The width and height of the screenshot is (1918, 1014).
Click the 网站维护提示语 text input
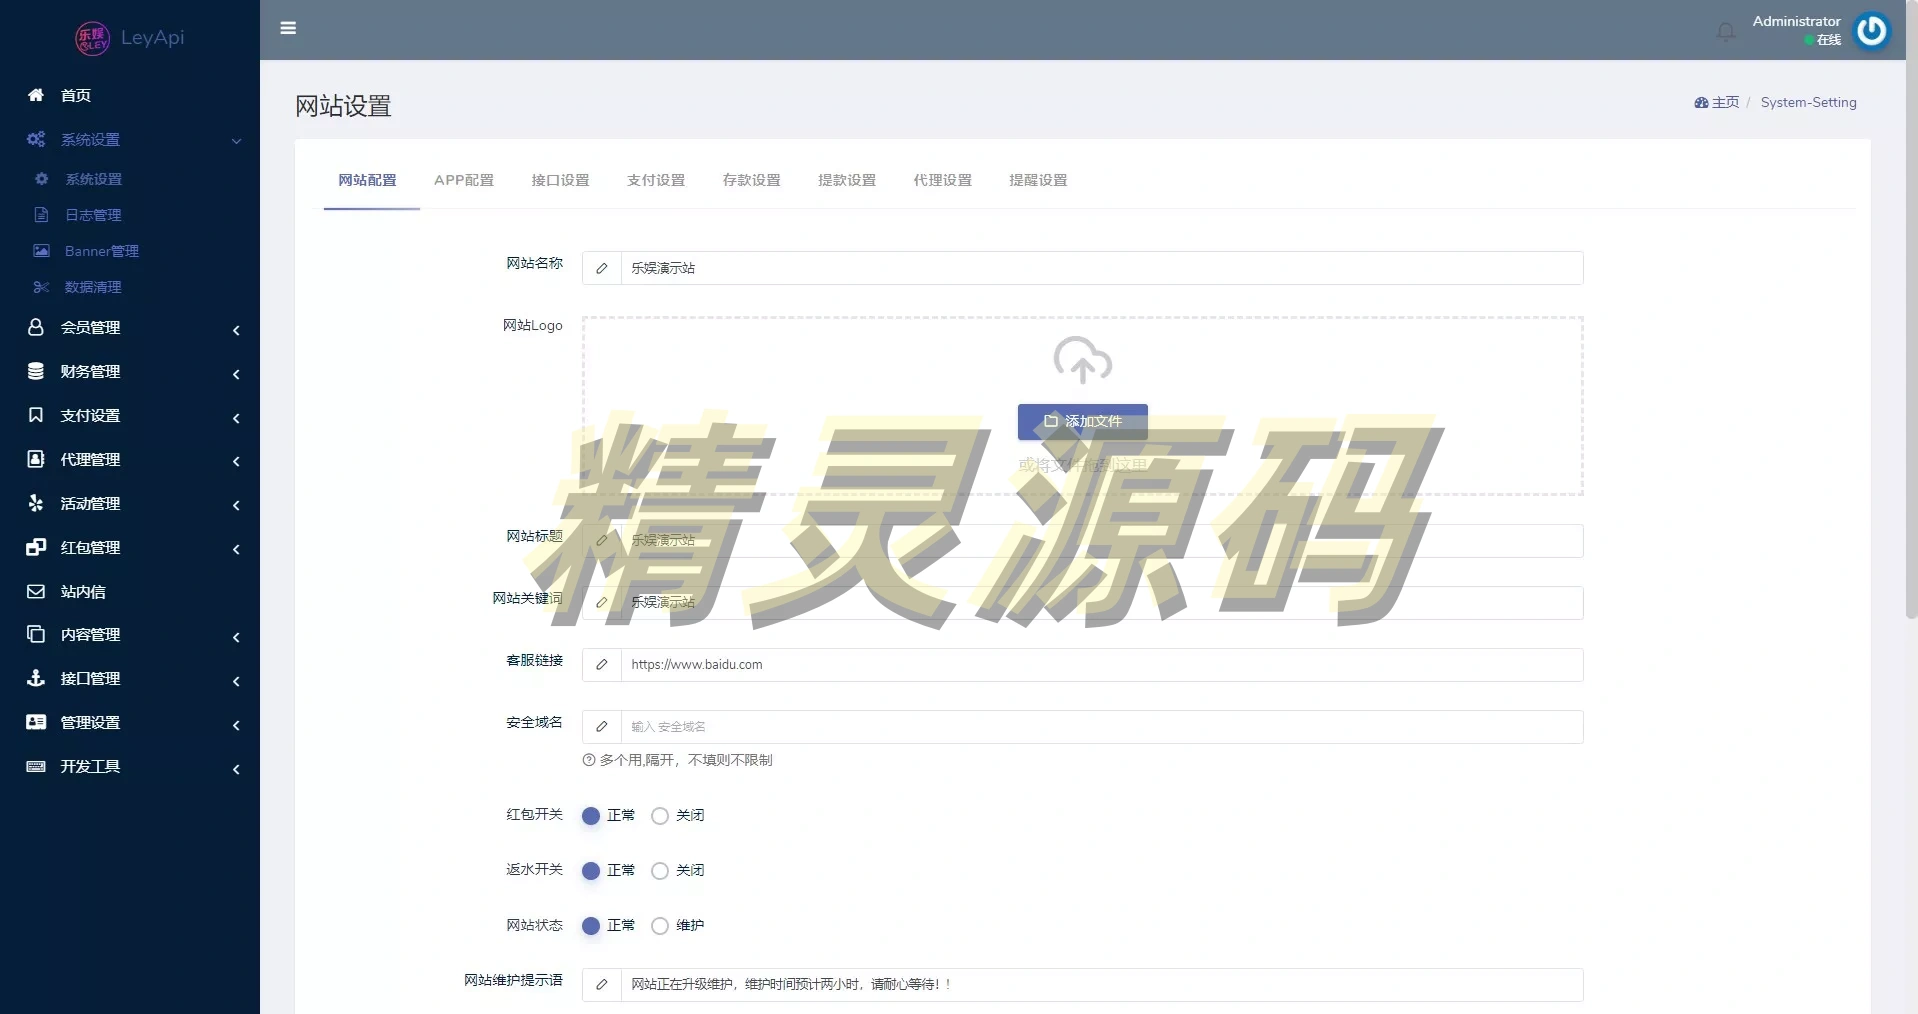point(1101,985)
